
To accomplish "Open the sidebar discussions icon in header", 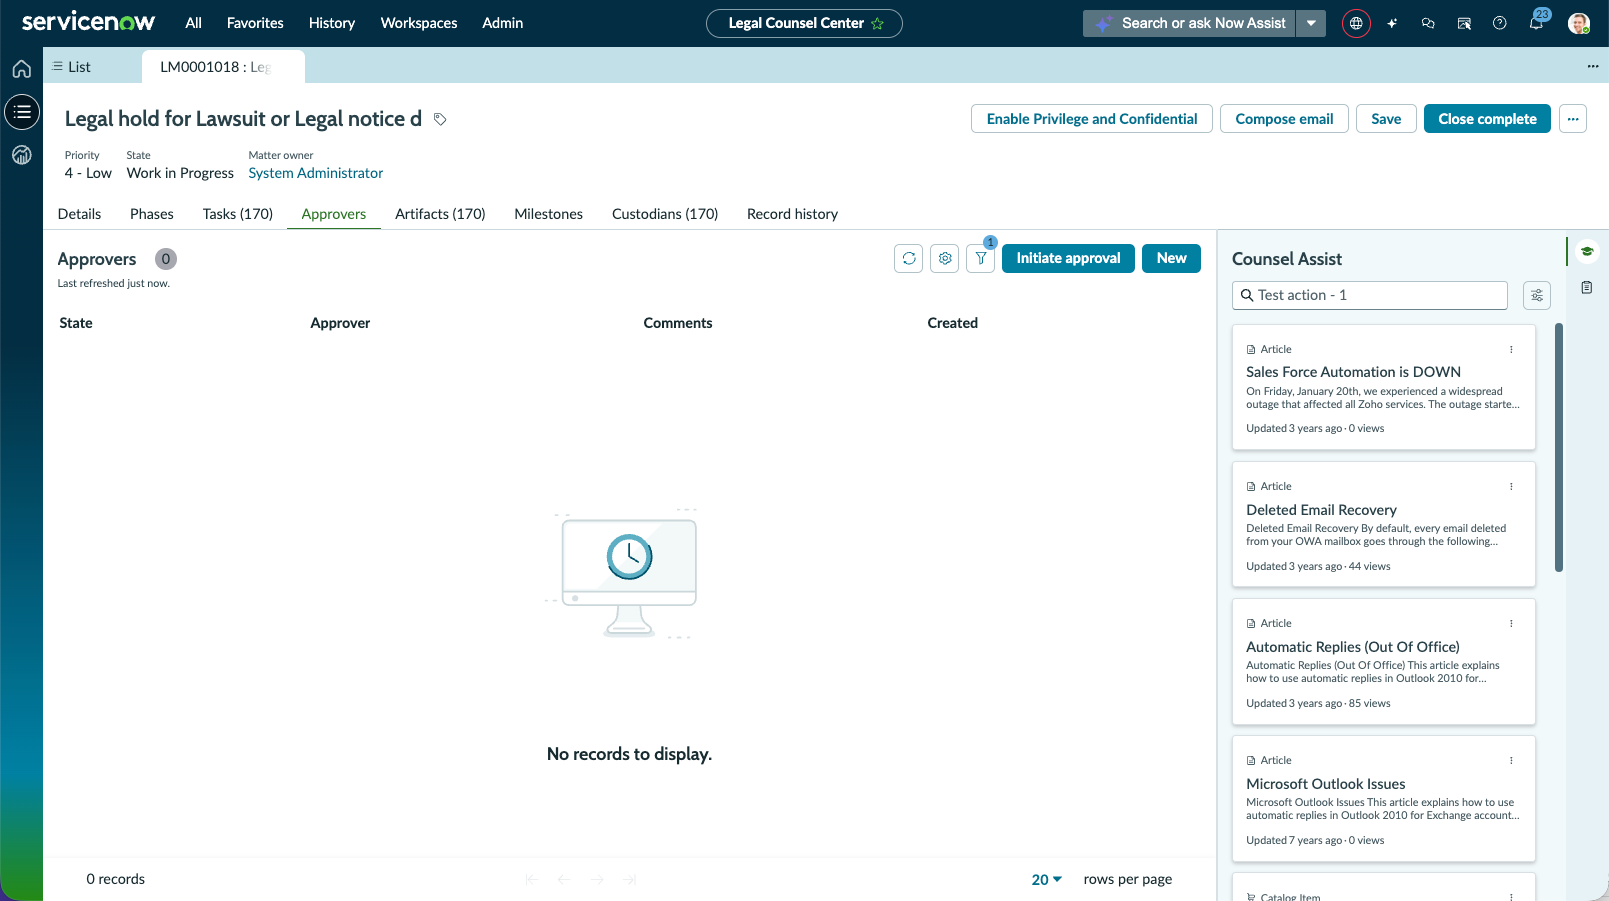I will click(x=1464, y=23).
